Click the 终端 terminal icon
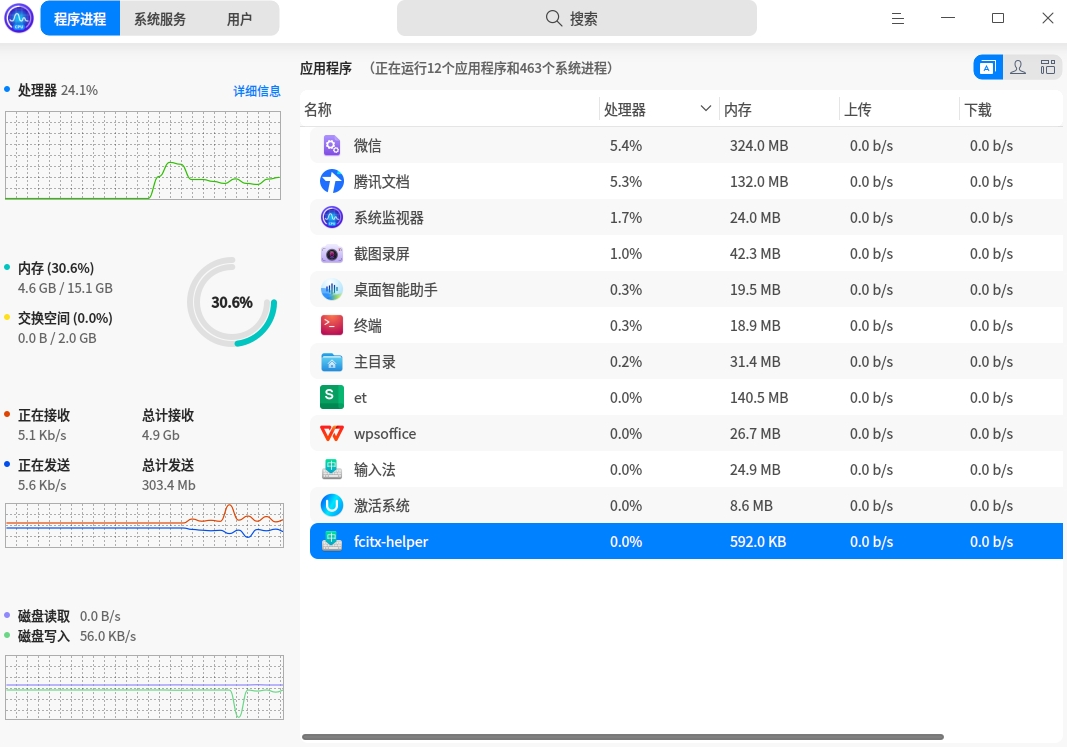The width and height of the screenshot is (1067, 747). point(331,326)
